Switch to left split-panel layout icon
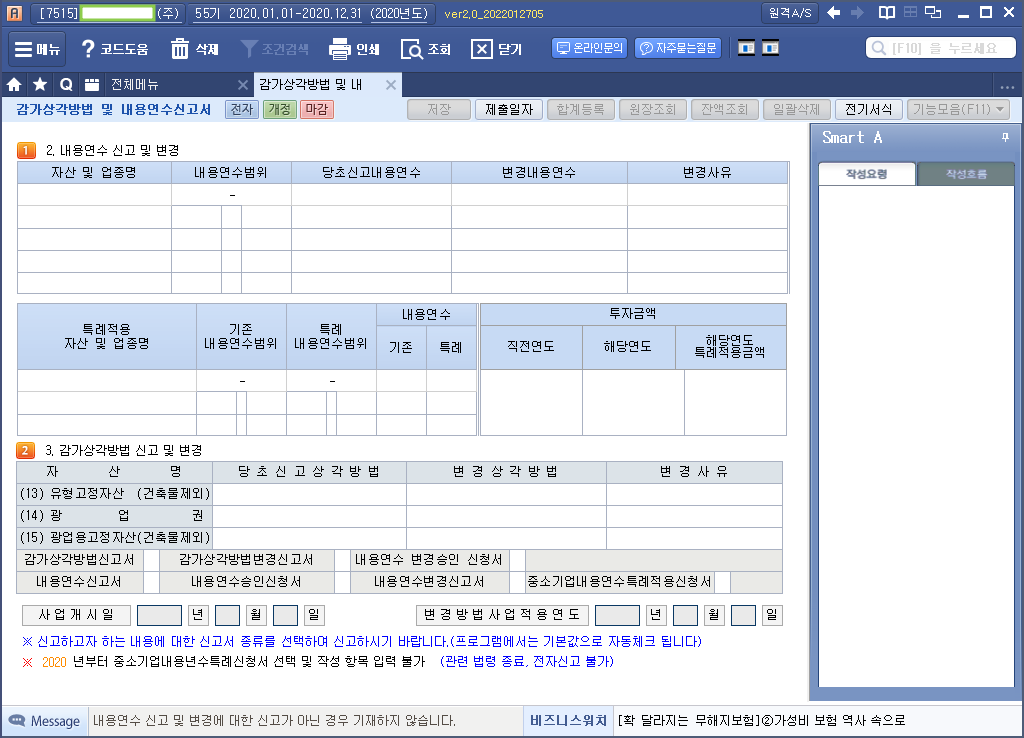This screenshot has height=738, width=1024. pos(746,48)
